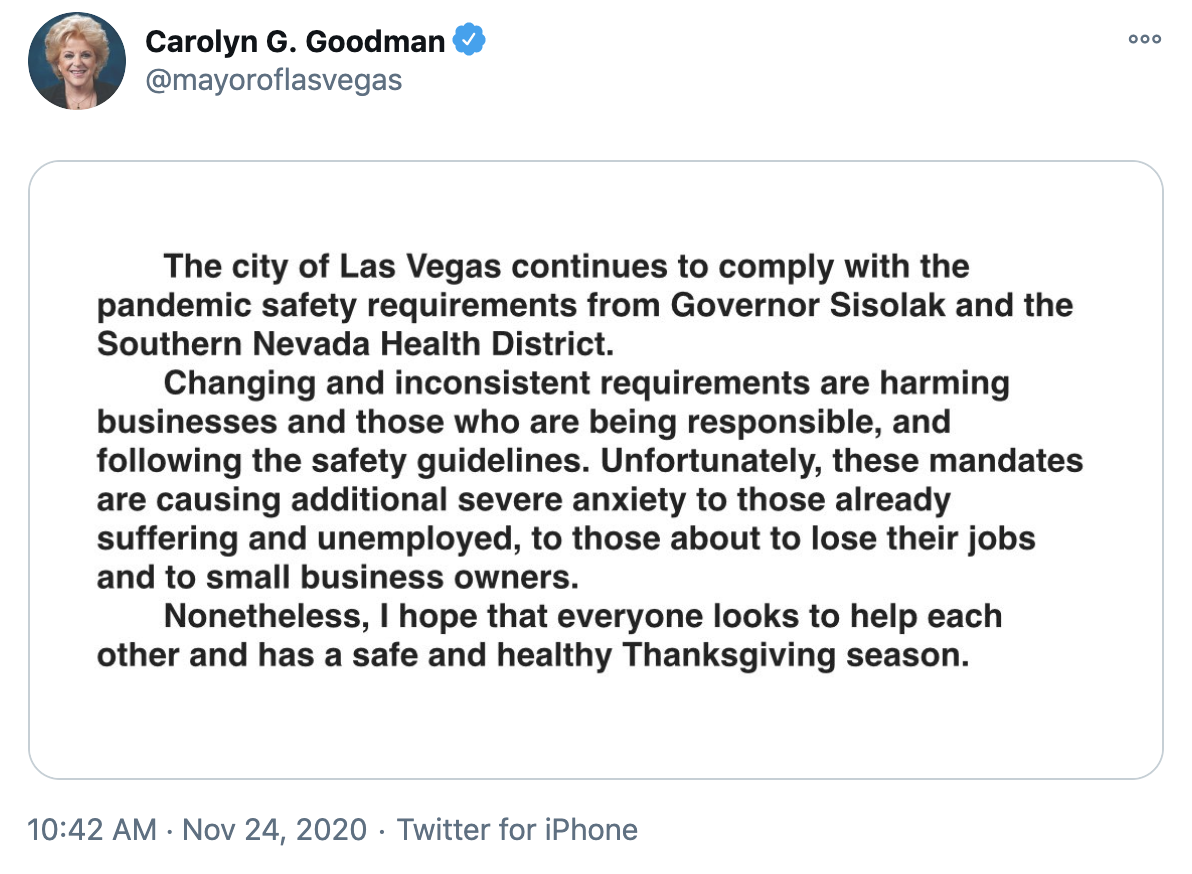The width and height of the screenshot is (1192, 874).
Task: Click the 10:42 AM timestamp
Action: click(92, 829)
